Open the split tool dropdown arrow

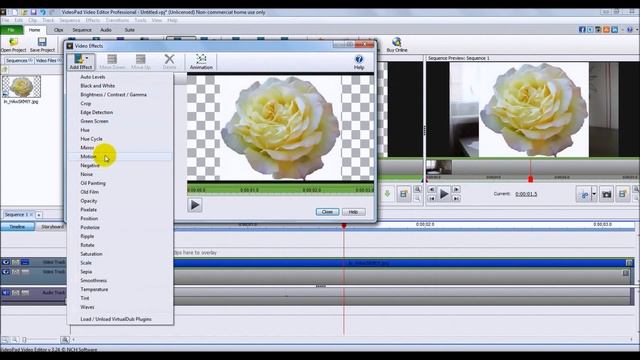(594, 194)
